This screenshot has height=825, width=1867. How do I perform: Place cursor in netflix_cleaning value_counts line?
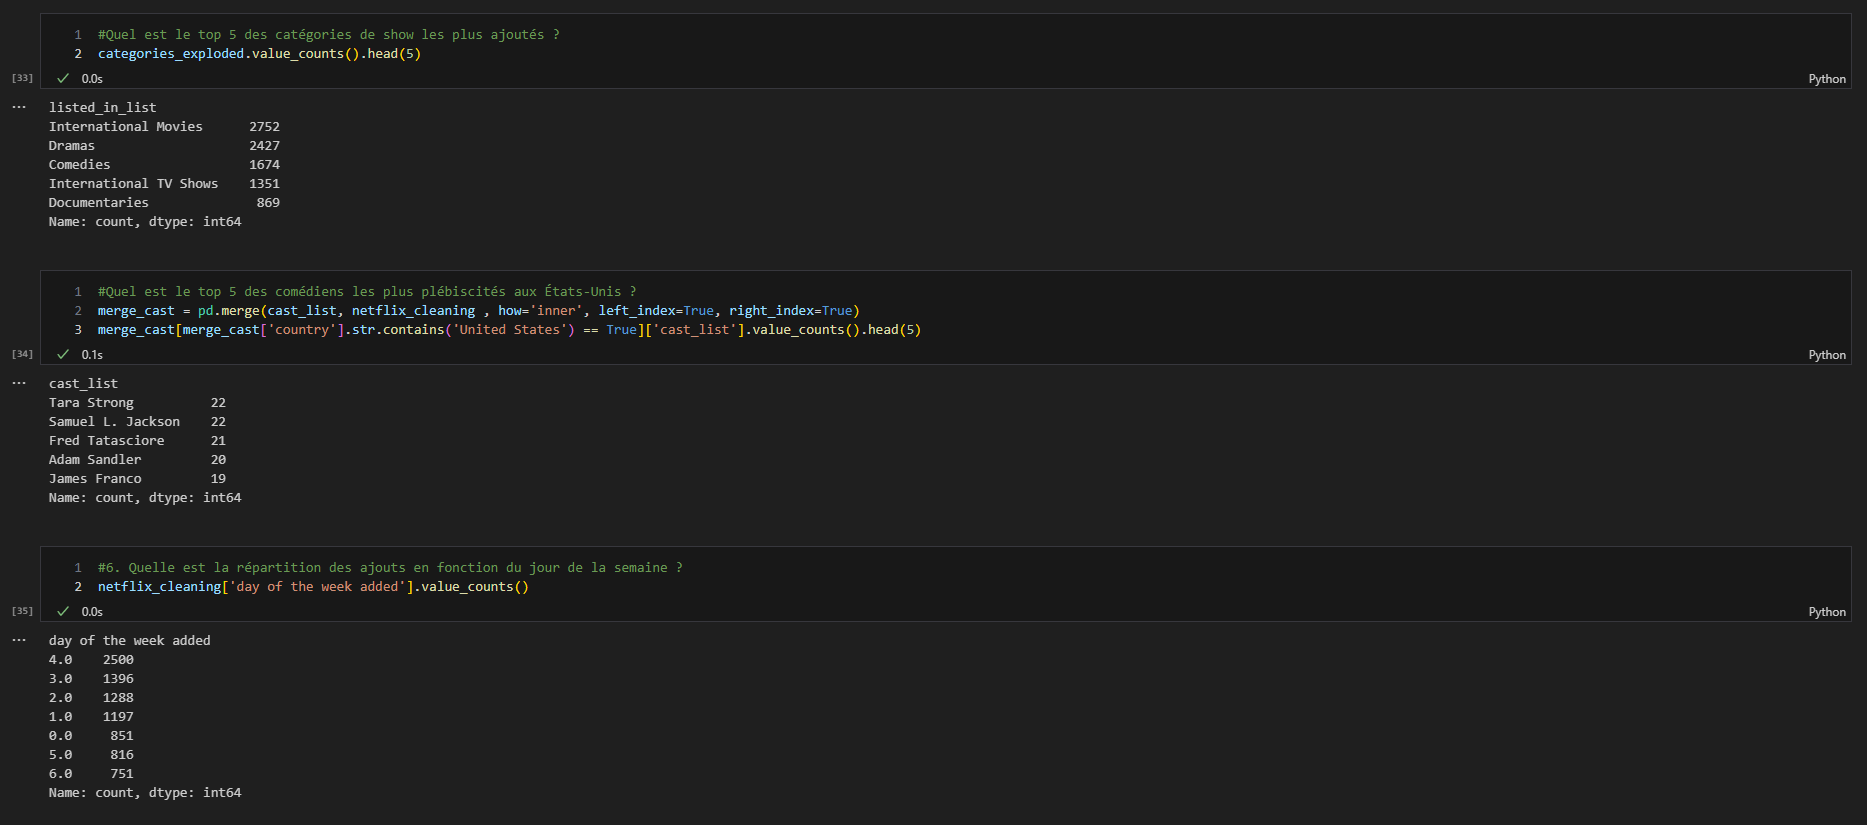coord(313,587)
